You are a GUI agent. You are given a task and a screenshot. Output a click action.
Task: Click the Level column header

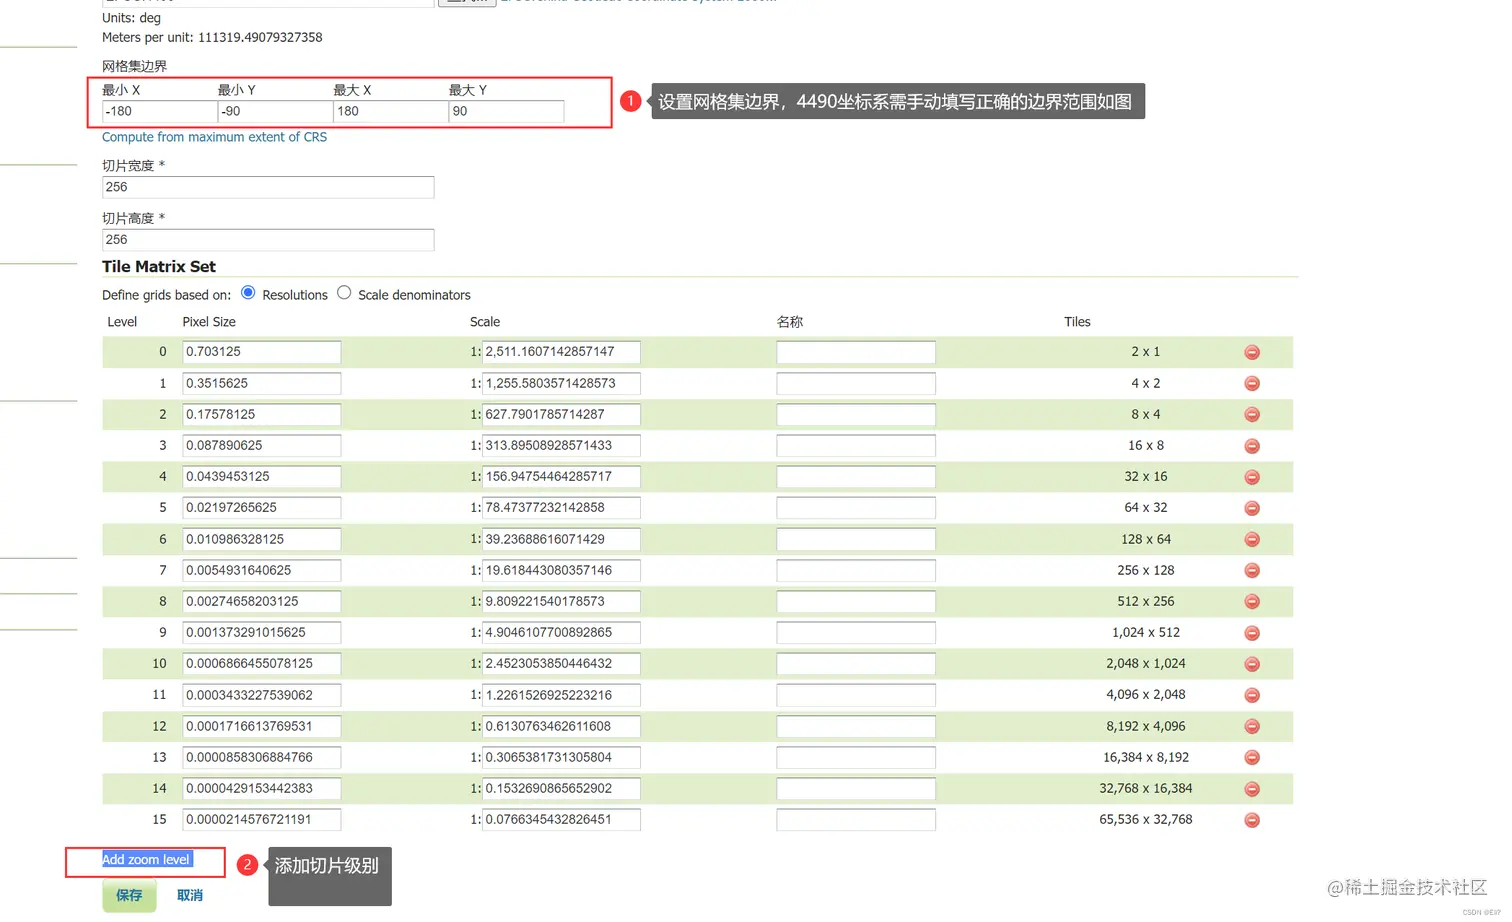122,322
